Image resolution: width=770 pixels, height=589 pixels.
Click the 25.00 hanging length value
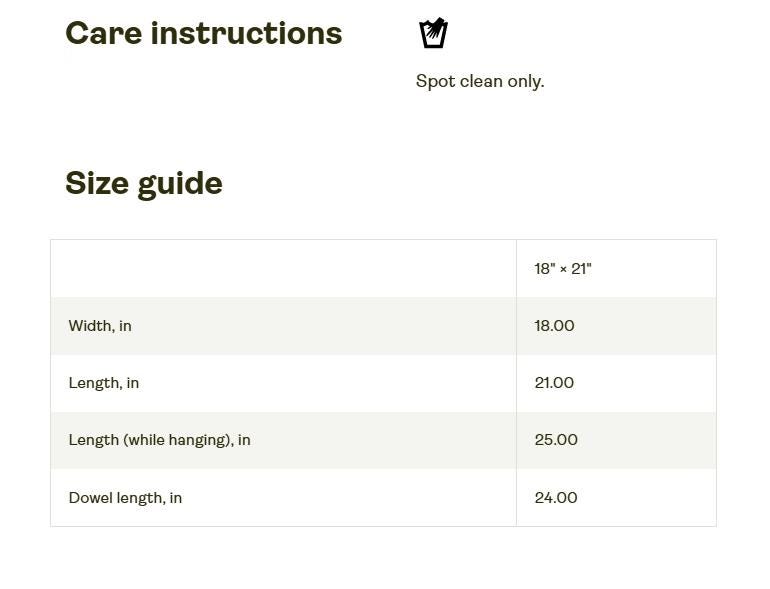pyautogui.click(x=556, y=440)
